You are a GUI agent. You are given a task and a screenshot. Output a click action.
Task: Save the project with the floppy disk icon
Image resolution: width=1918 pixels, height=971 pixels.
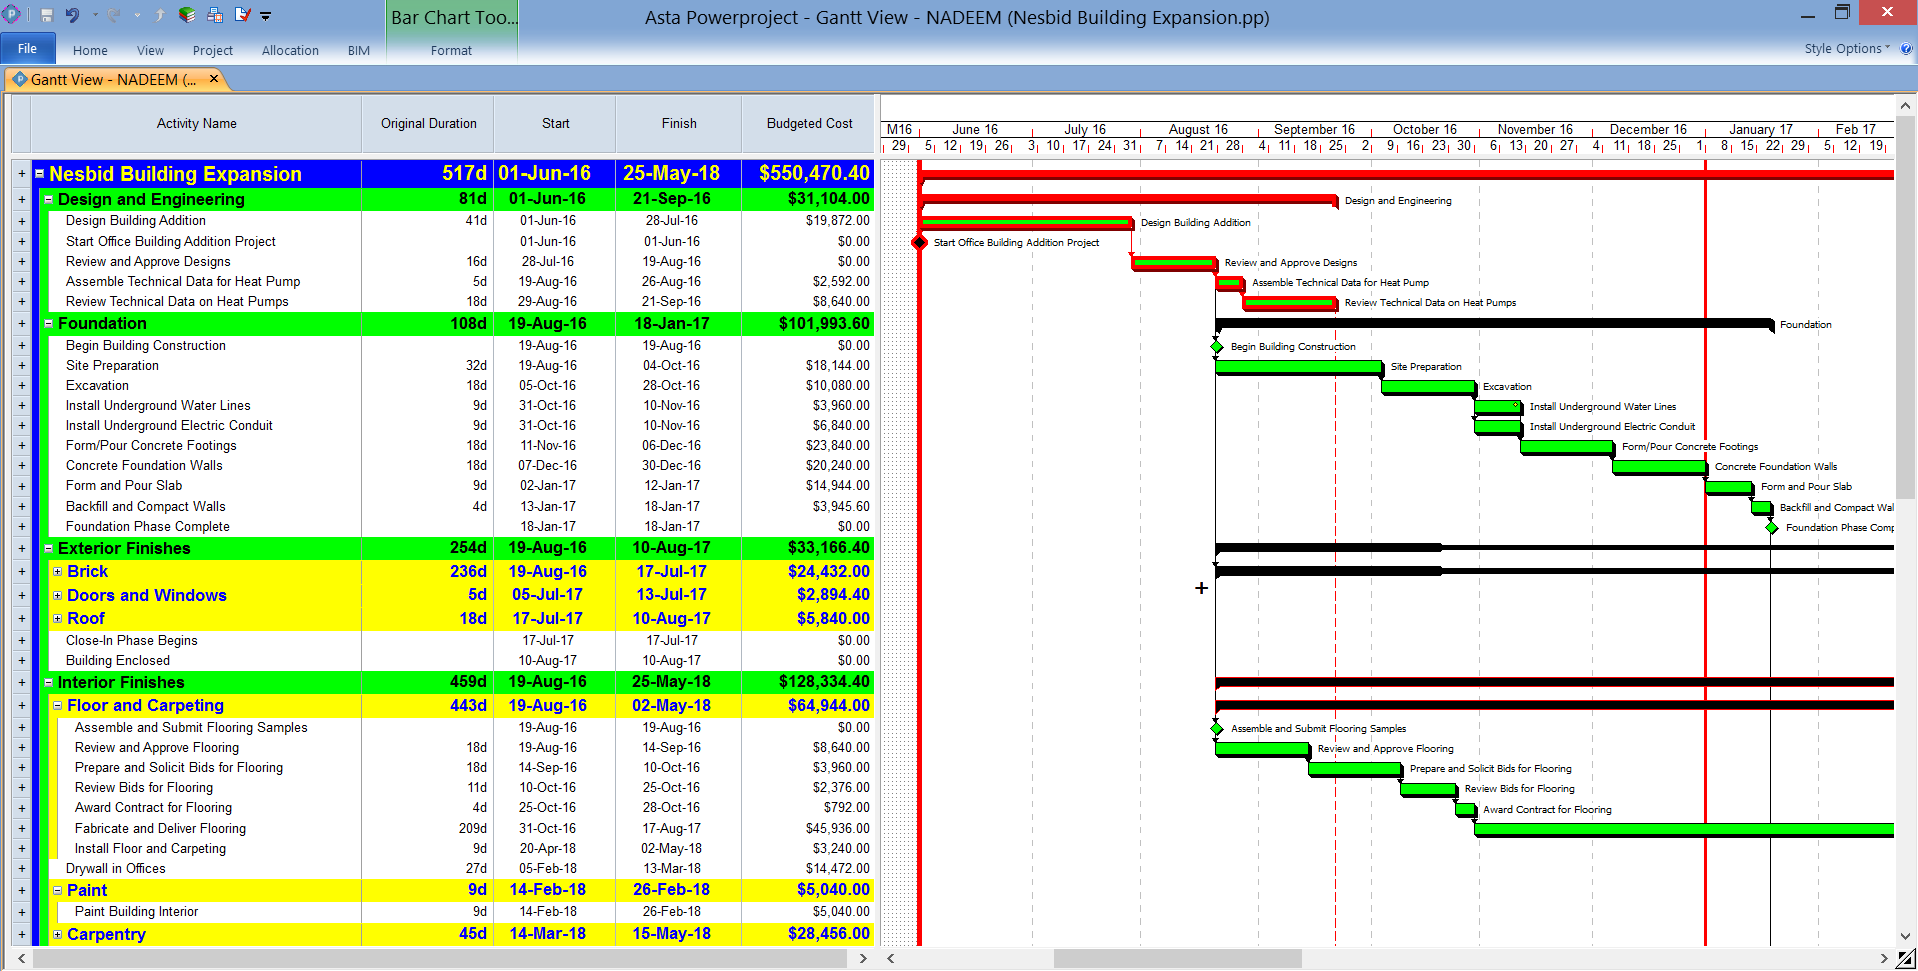click(46, 15)
